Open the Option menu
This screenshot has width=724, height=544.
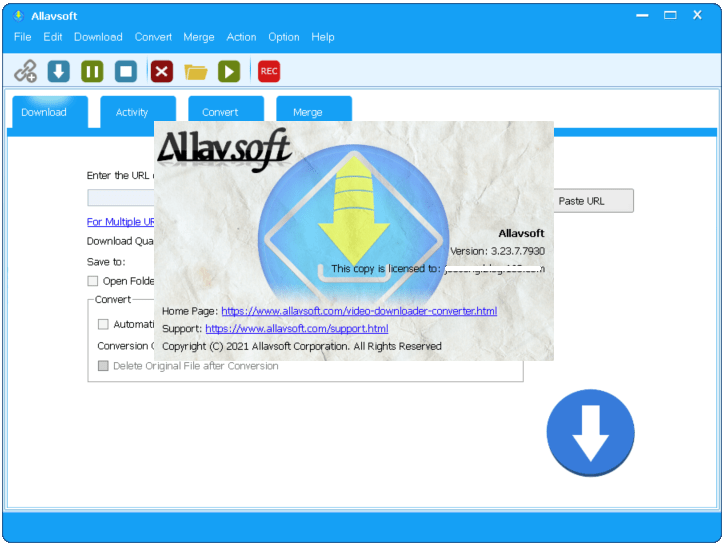284,37
